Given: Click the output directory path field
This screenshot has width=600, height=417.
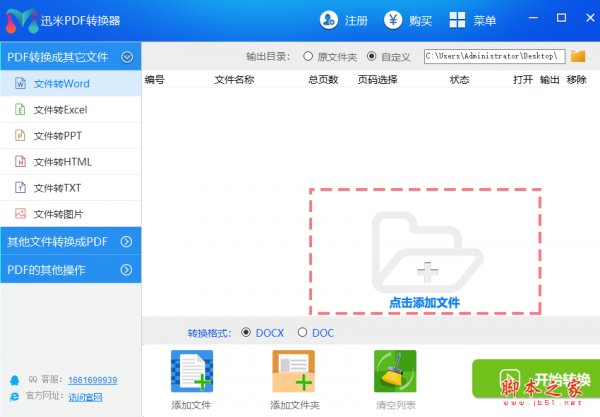Looking at the screenshot, I should pyautogui.click(x=494, y=56).
